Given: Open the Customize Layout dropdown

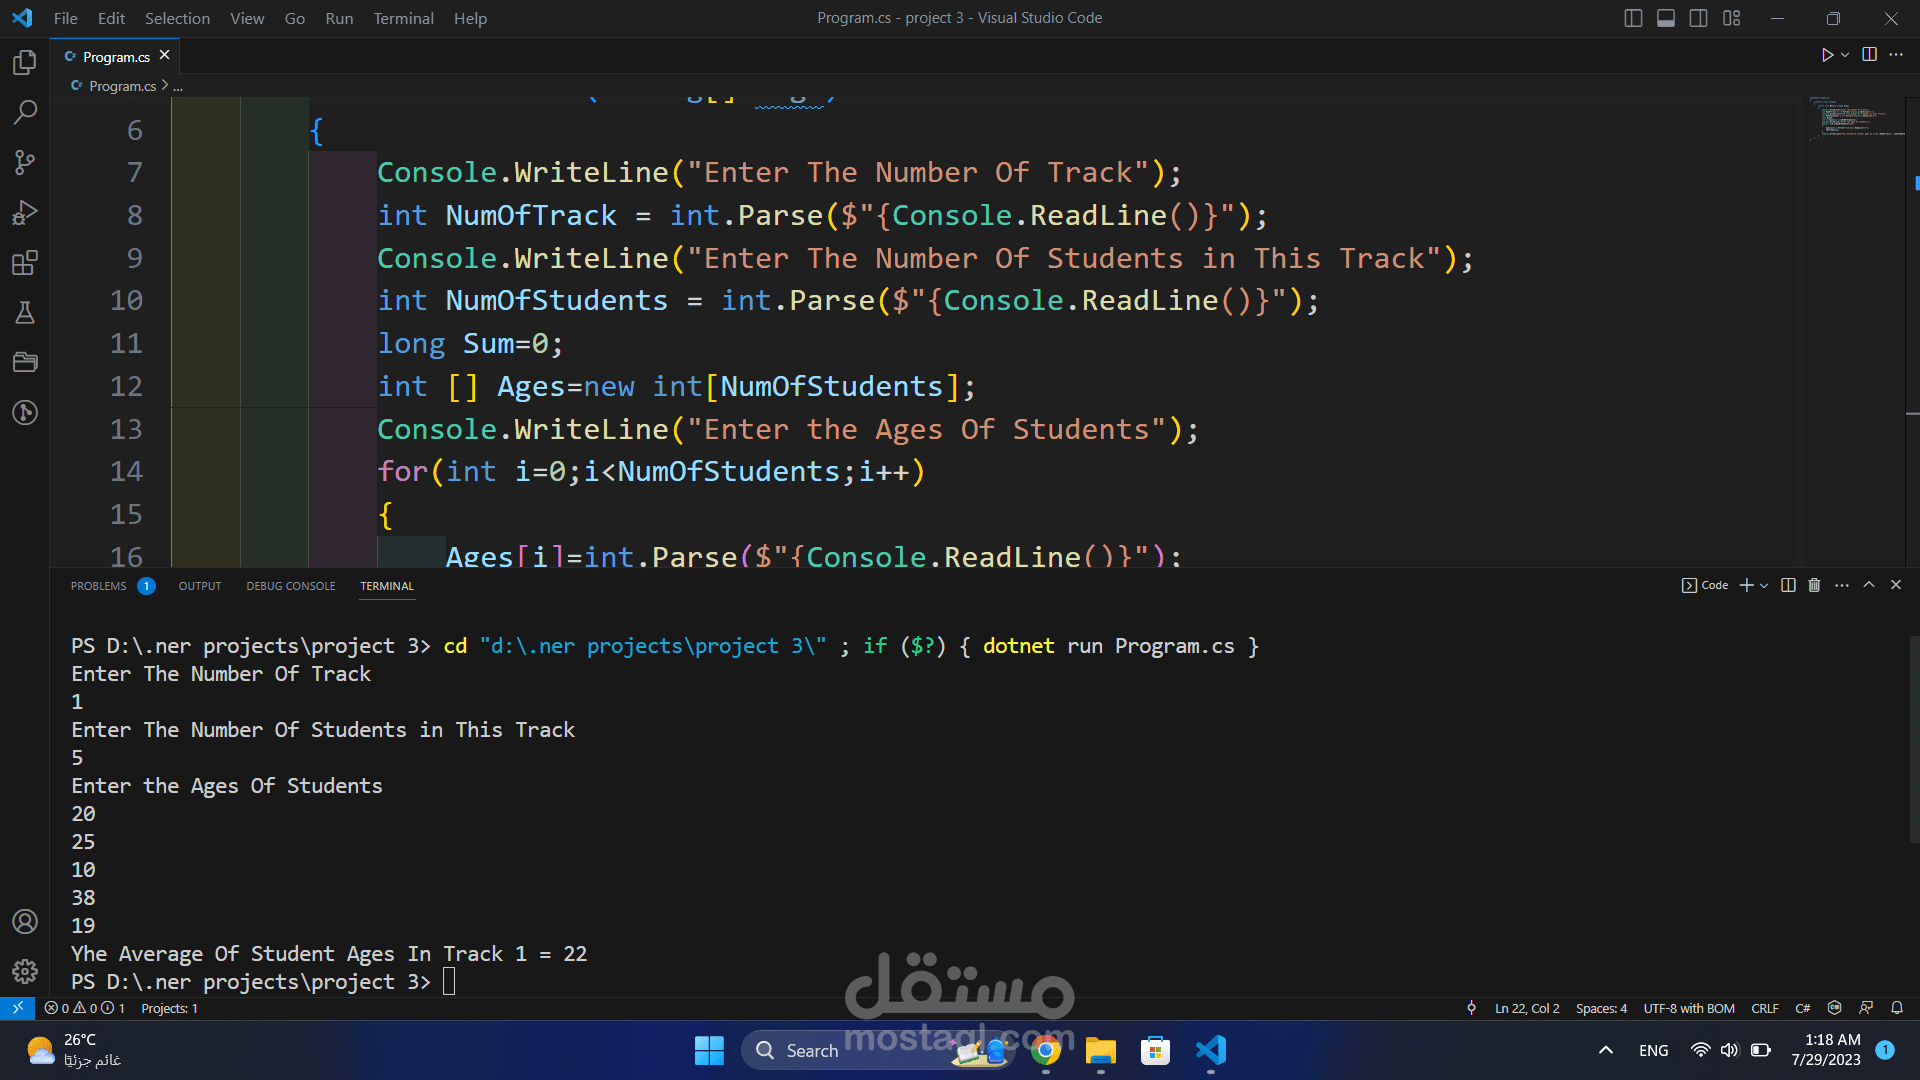Looking at the screenshot, I should coord(1731,17).
